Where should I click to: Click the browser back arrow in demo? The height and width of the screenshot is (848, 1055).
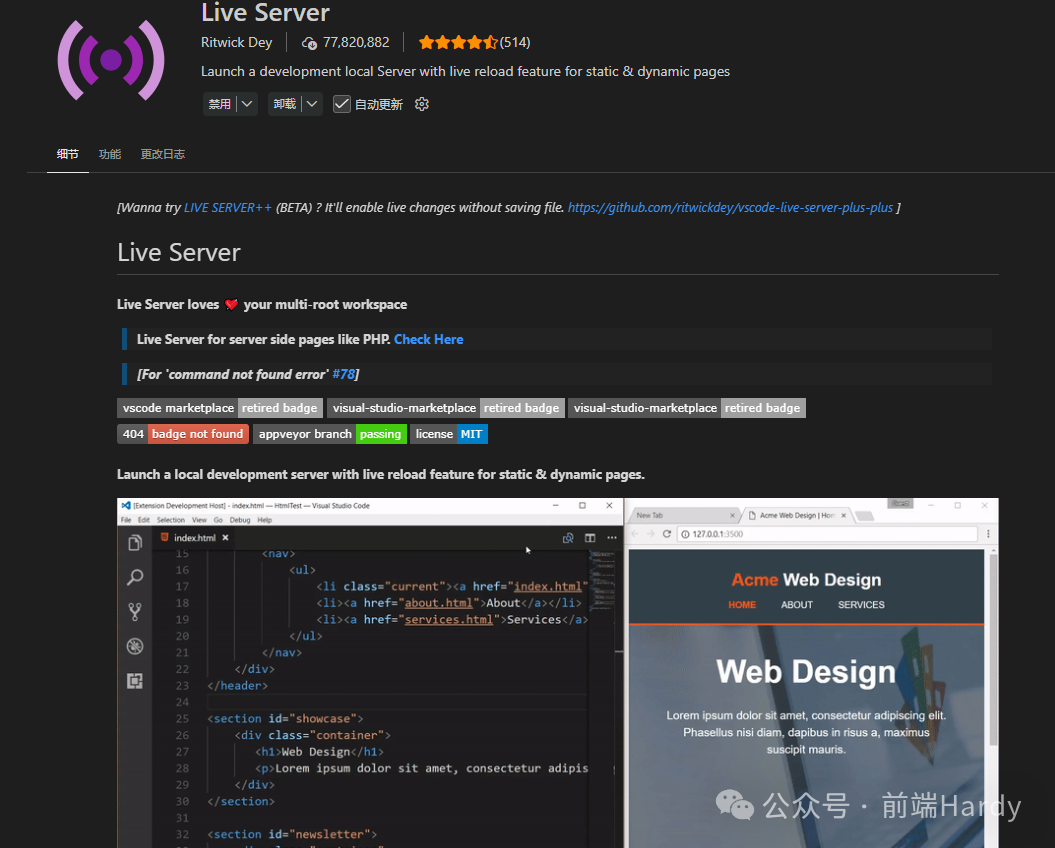(x=635, y=534)
